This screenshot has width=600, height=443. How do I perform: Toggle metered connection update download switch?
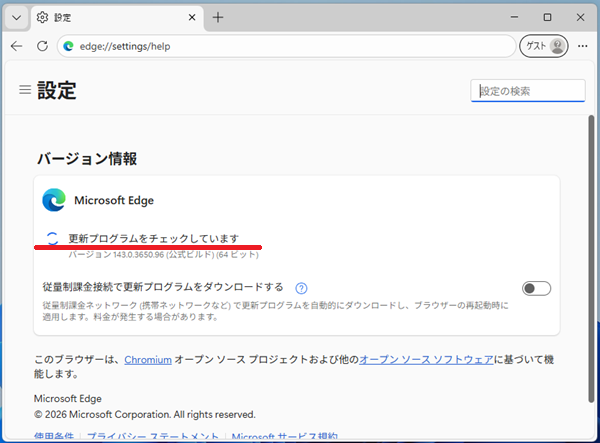[x=536, y=288]
